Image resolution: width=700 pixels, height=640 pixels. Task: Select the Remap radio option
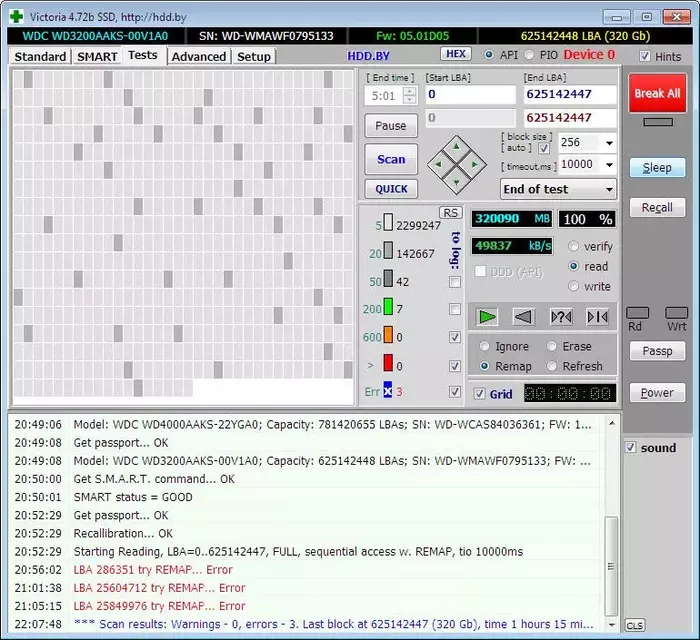pos(484,366)
